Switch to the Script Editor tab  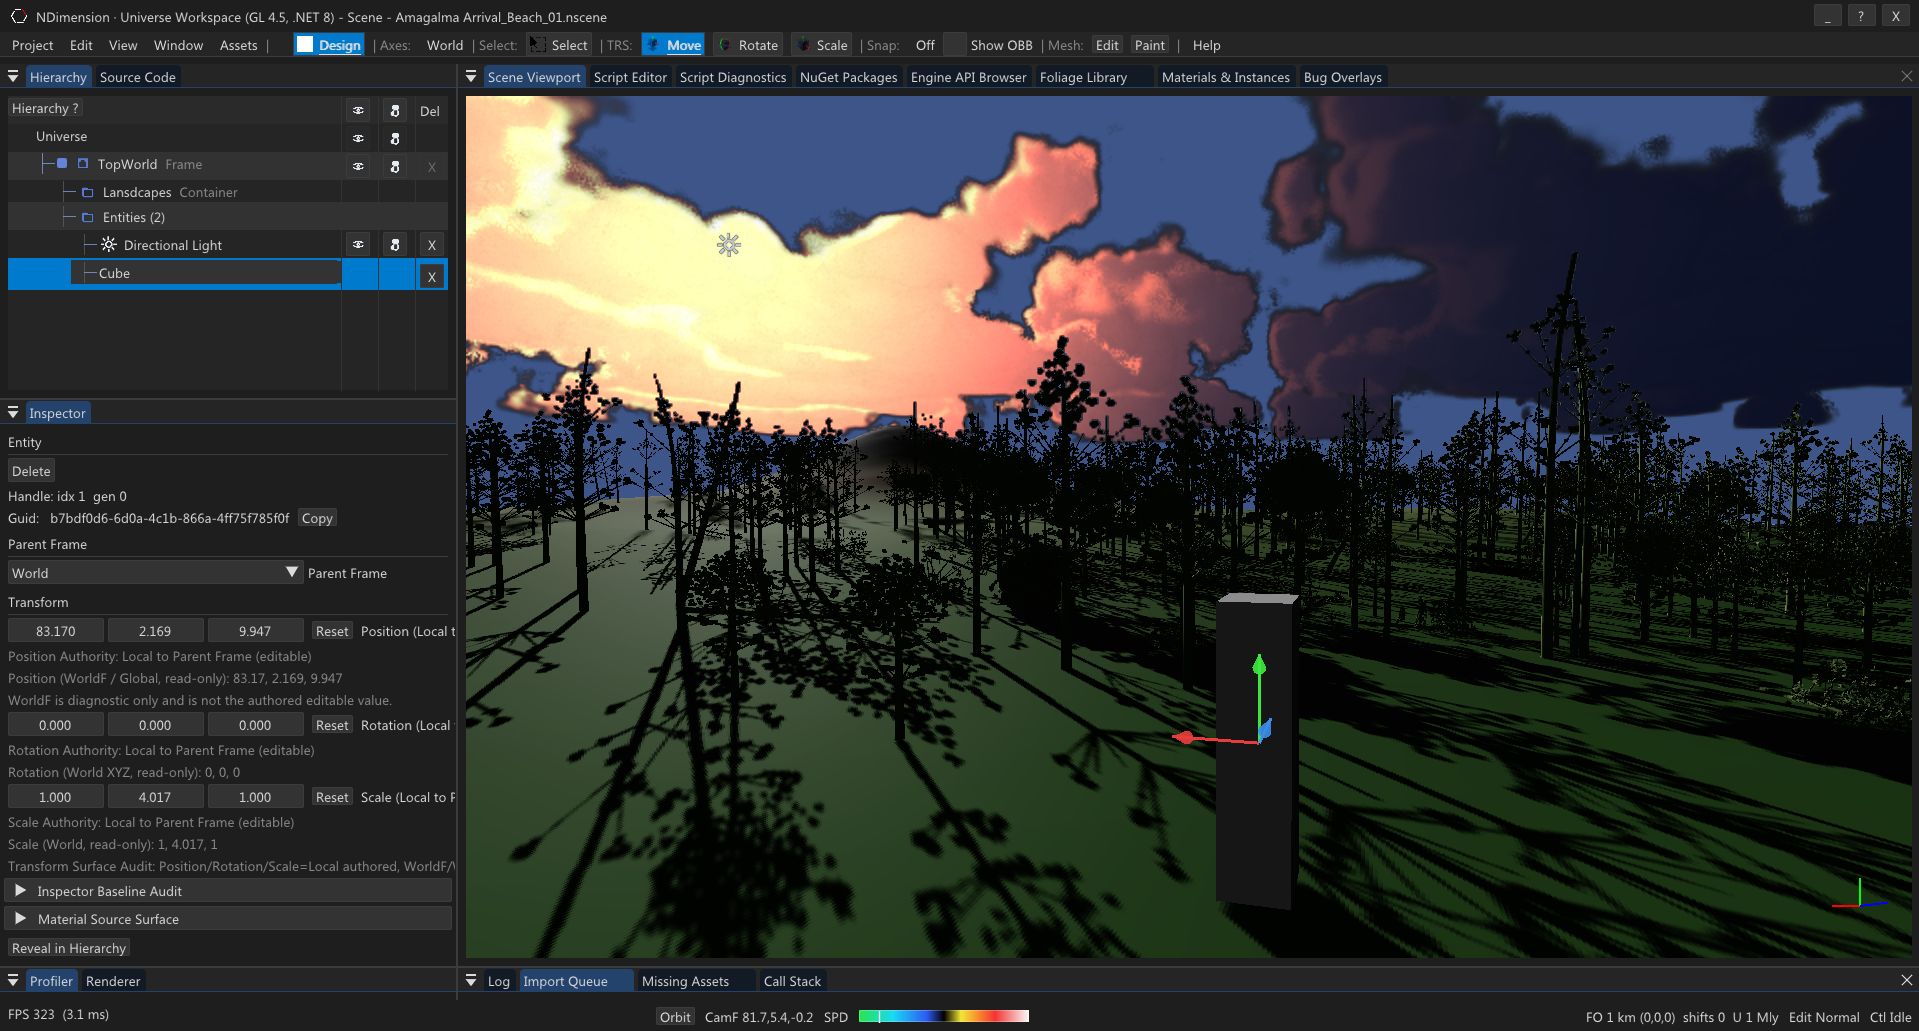[630, 76]
